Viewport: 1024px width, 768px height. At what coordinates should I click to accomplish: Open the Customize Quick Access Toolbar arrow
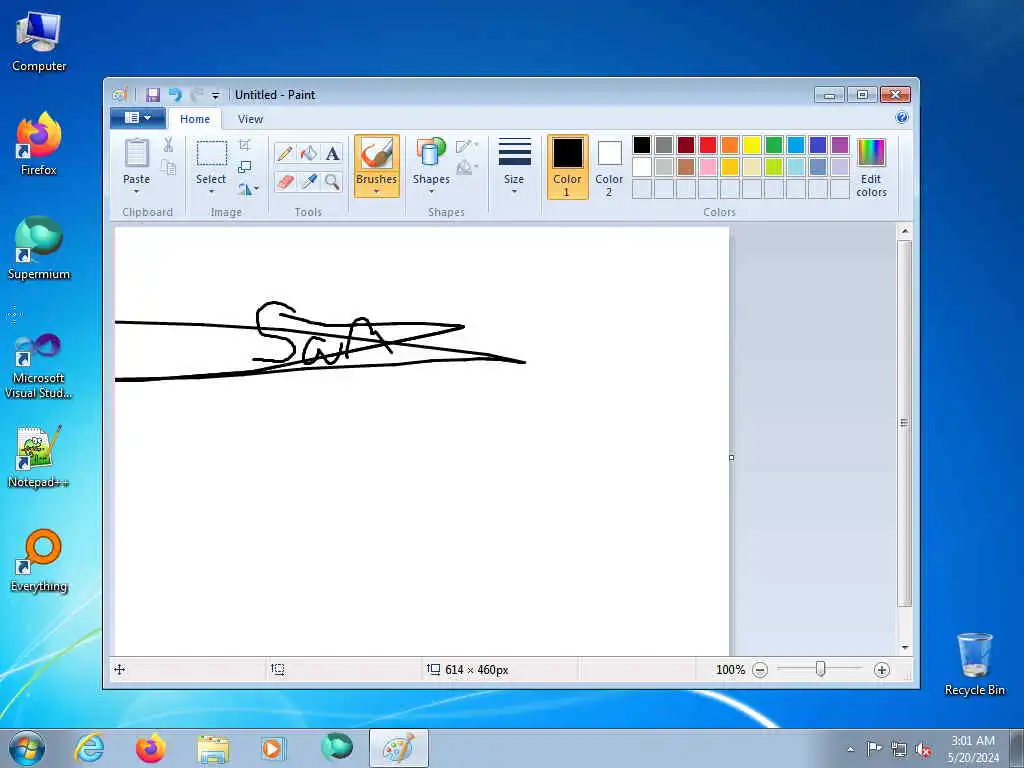click(216, 95)
